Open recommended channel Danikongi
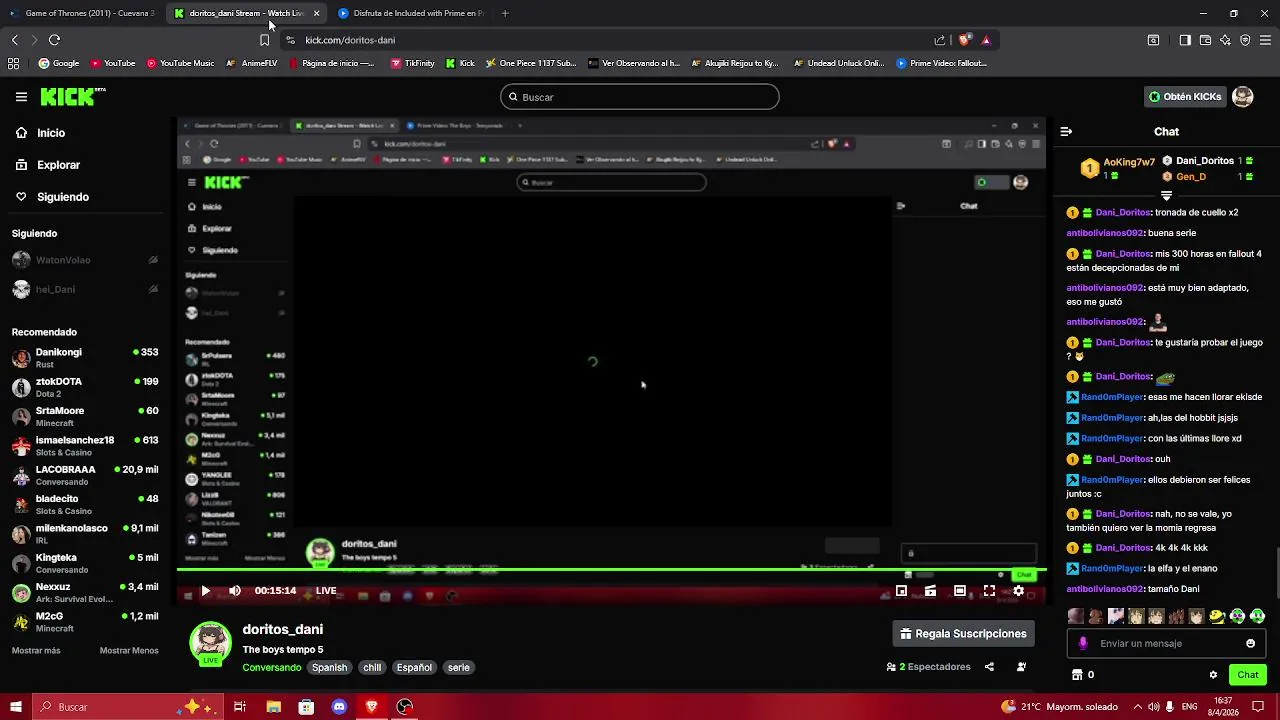This screenshot has width=1280, height=720. pos(85,358)
